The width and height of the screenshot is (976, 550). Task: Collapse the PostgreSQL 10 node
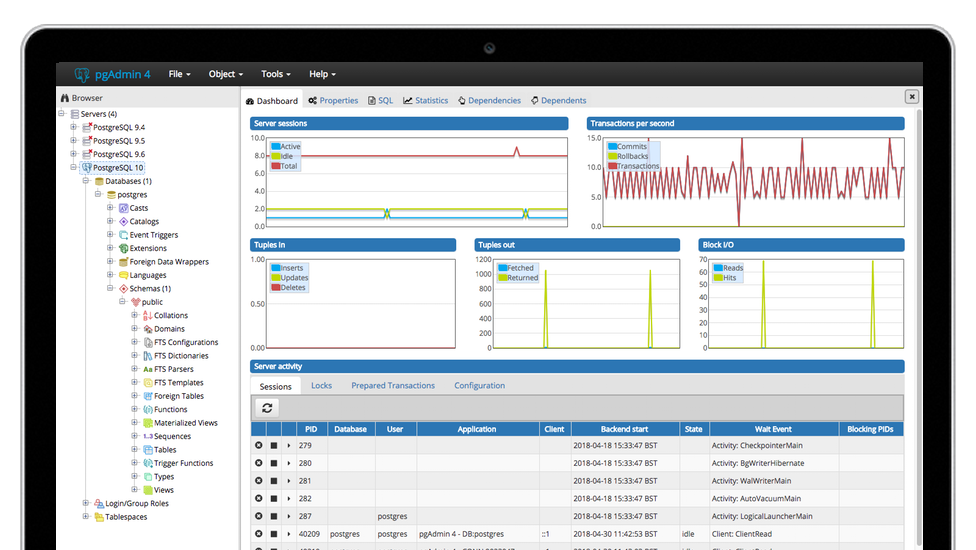click(x=73, y=167)
